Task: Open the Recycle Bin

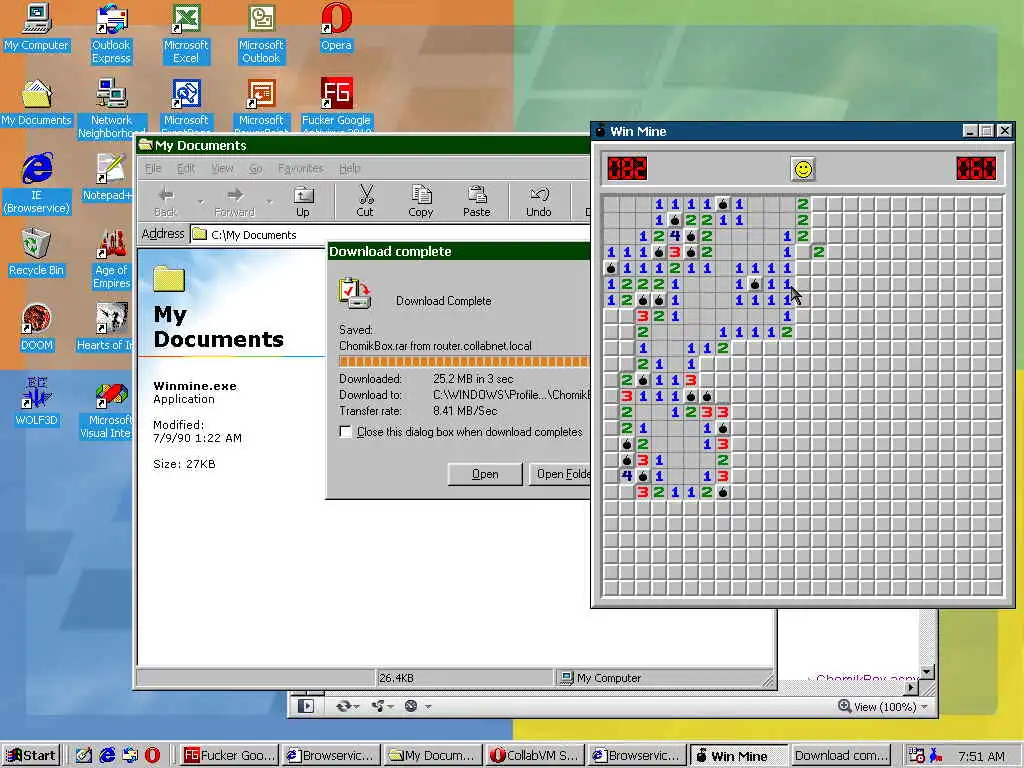Action: [37, 253]
